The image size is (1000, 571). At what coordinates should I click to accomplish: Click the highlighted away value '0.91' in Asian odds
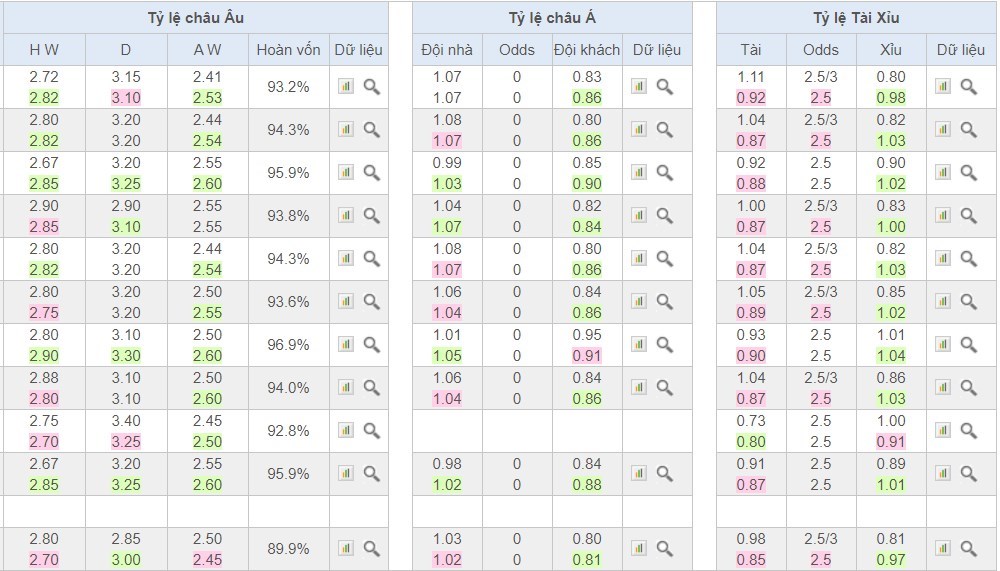(x=587, y=355)
